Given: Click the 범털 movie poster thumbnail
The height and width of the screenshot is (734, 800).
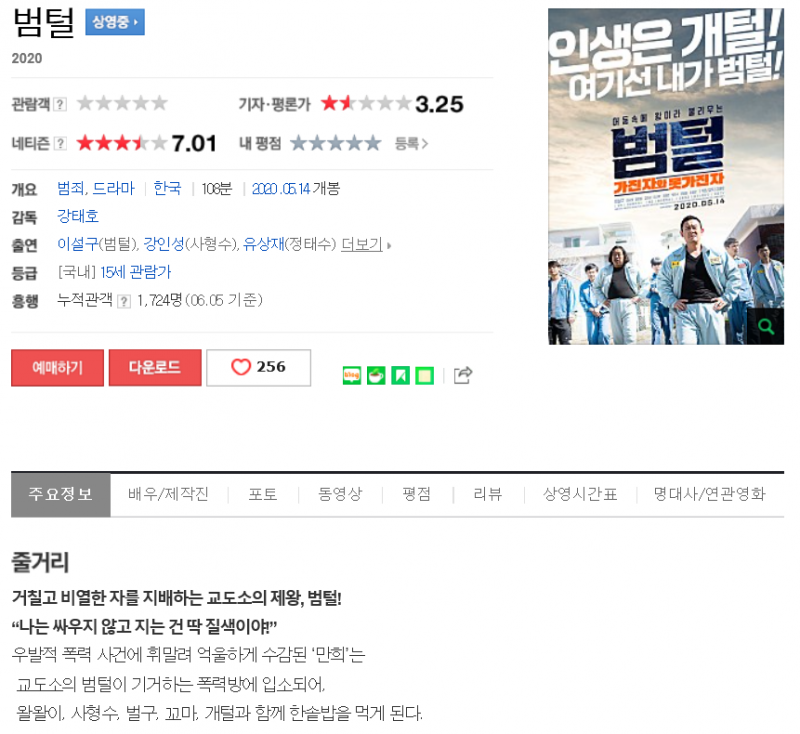Looking at the screenshot, I should tap(666, 176).
